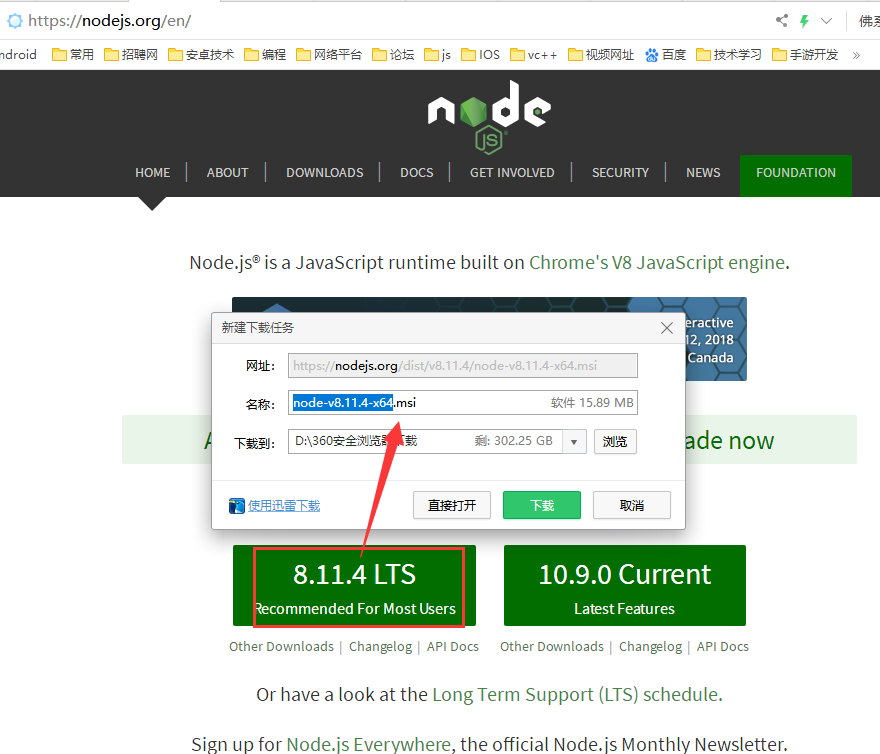Screen dimensions: 880x754
Task: Click the 名称 filename input field
Action: tap(462, 403)
